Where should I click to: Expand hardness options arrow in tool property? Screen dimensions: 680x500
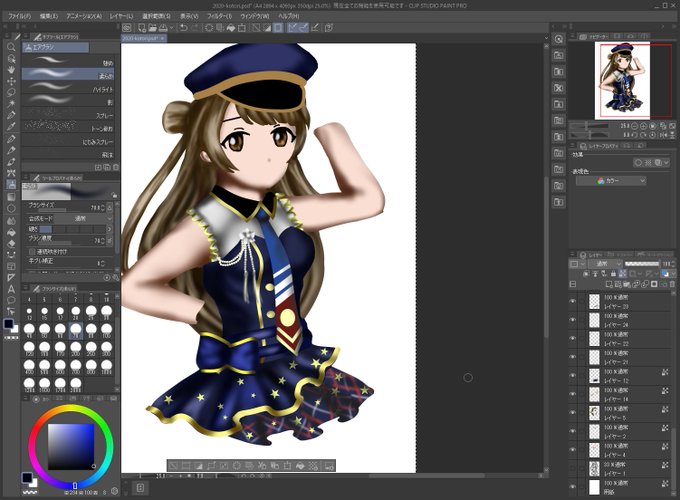point(109,229)
